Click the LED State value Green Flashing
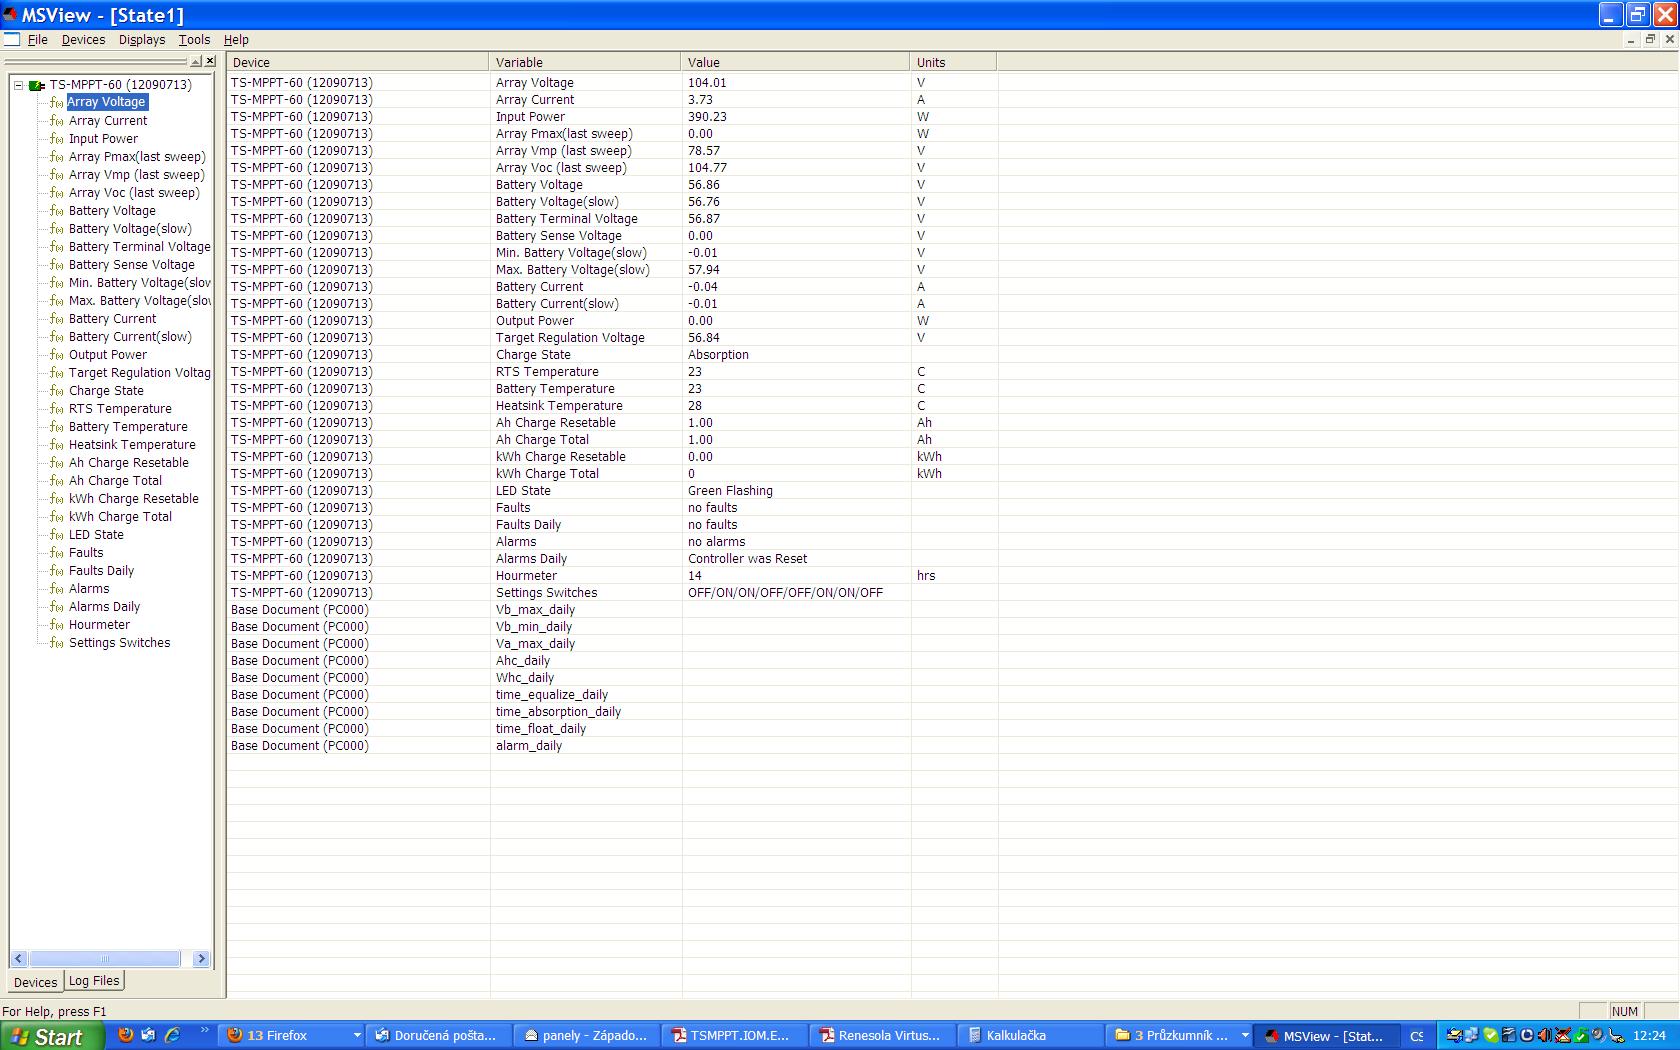1680x1050 pixels. point(730,491)
